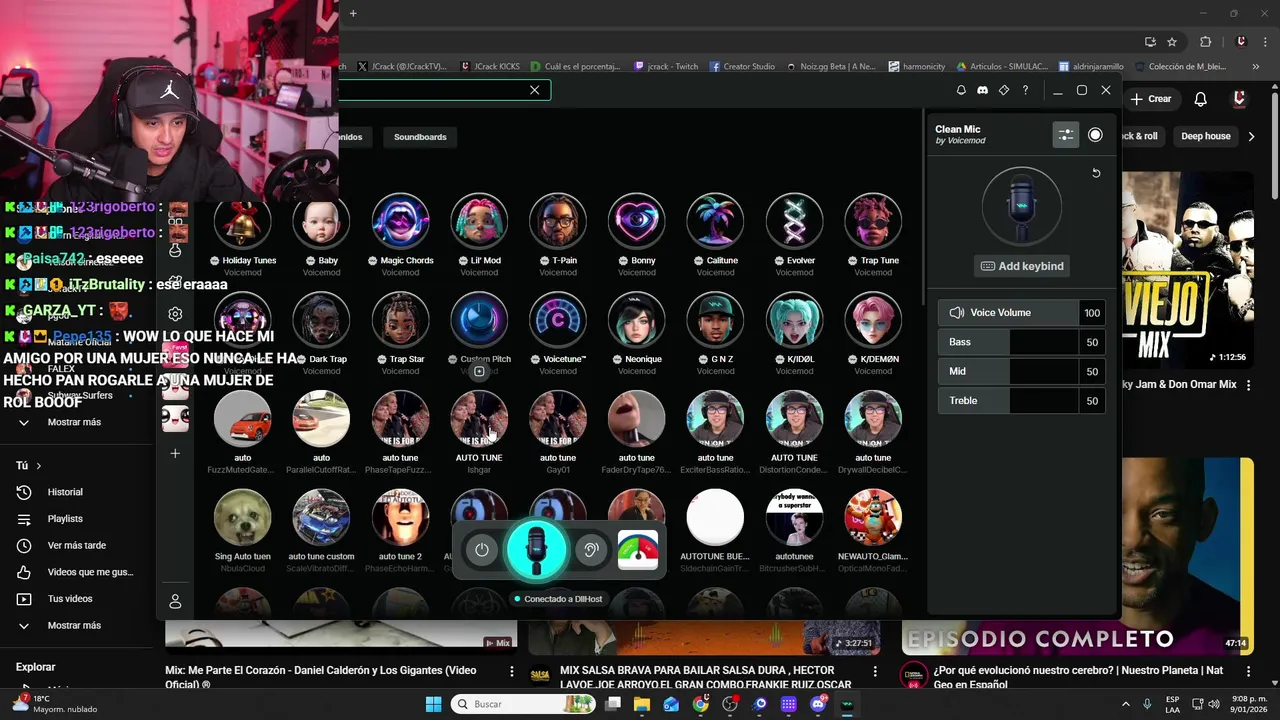Open the Windows Start menu
Viewport: 1280px width, 720px height.
[x=433, y=704]
